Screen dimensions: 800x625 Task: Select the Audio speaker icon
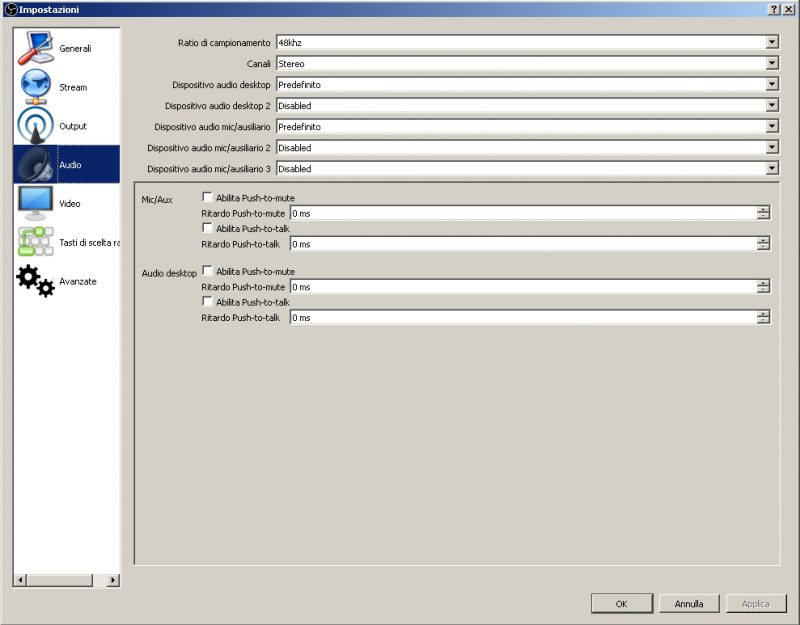coord(36,164)
